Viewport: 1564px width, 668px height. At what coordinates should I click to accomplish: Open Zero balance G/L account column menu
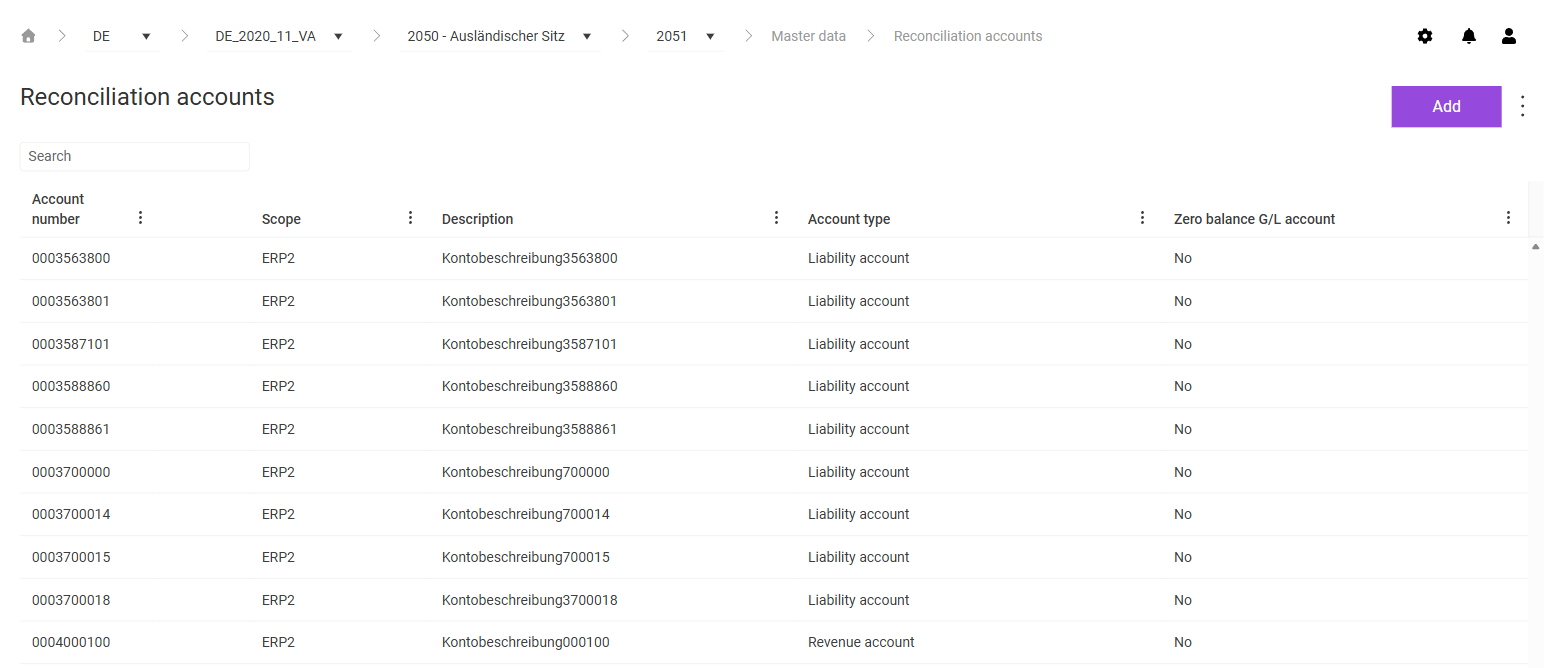point(1508,217)
